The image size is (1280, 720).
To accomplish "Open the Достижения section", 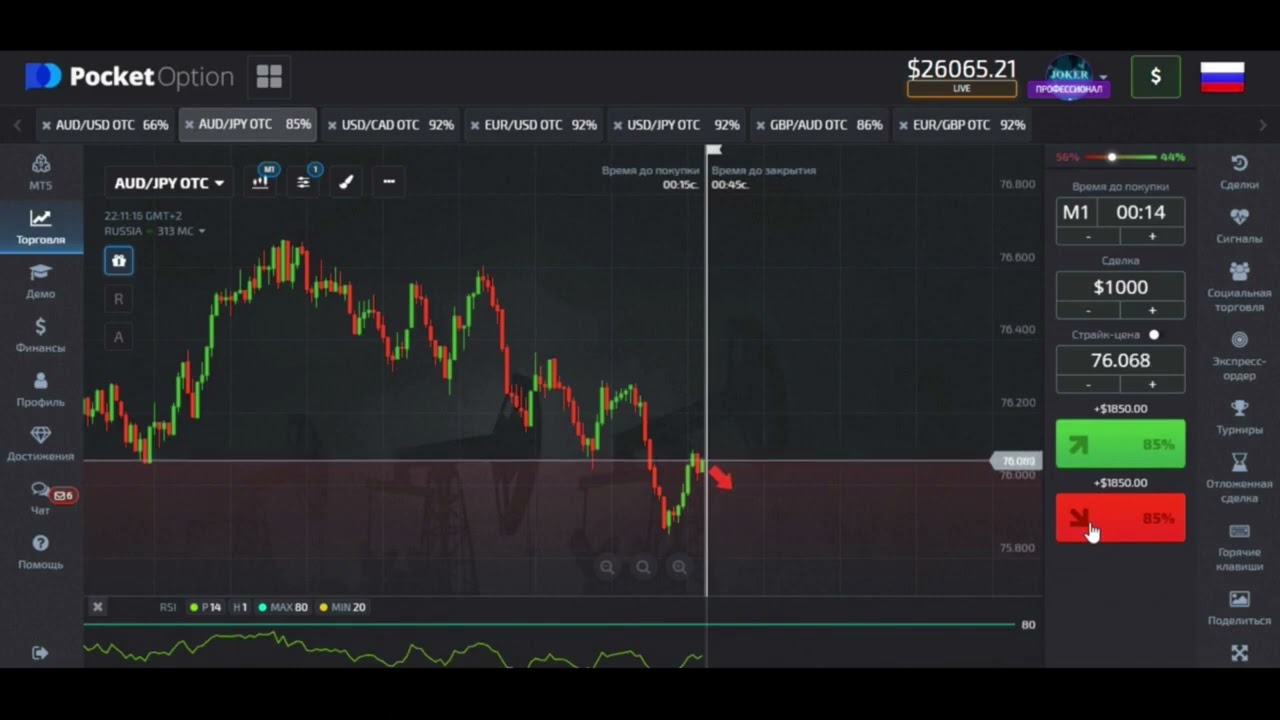I will click(41, 443).
